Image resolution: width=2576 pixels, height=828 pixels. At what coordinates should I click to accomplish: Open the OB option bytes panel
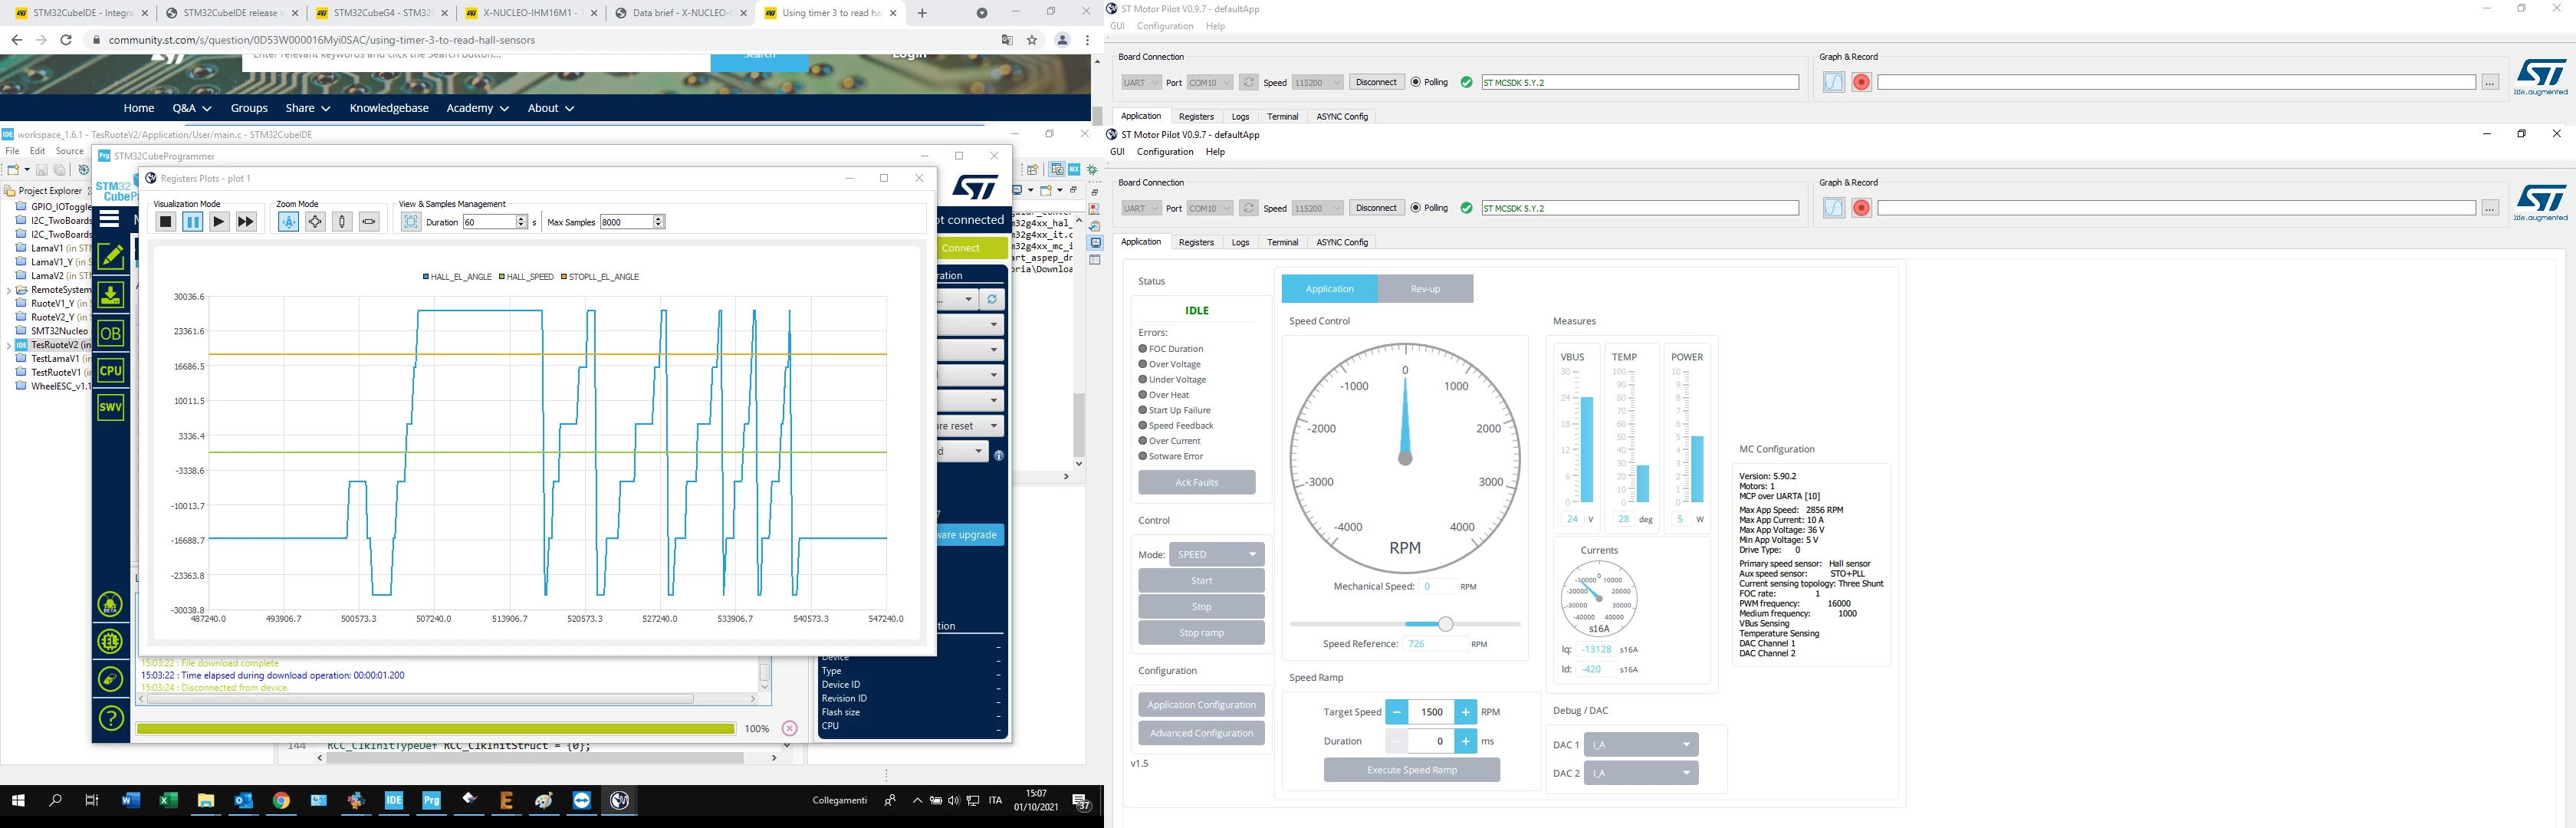[111, 334]
